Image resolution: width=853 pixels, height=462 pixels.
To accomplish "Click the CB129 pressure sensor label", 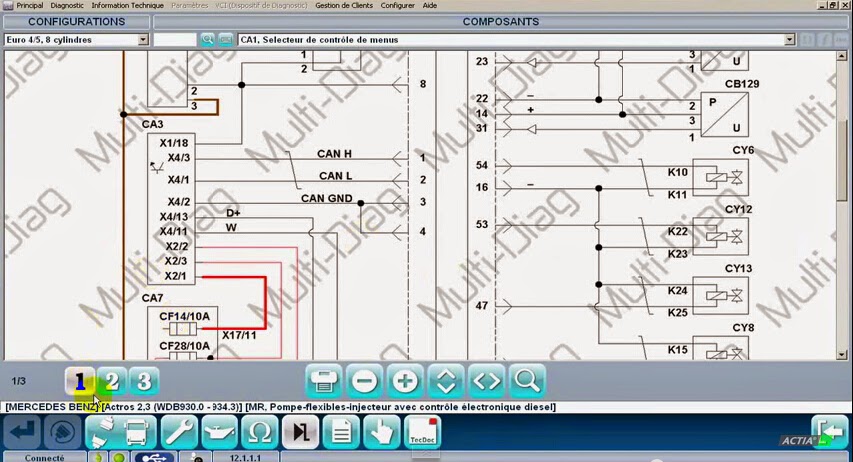I will (742, 84).
